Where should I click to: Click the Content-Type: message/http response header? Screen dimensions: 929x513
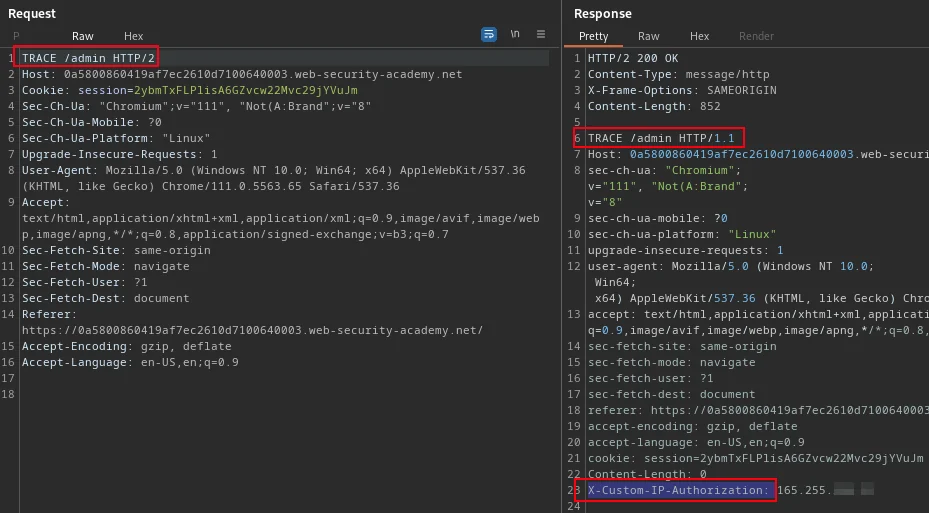(x=678, y=74)
